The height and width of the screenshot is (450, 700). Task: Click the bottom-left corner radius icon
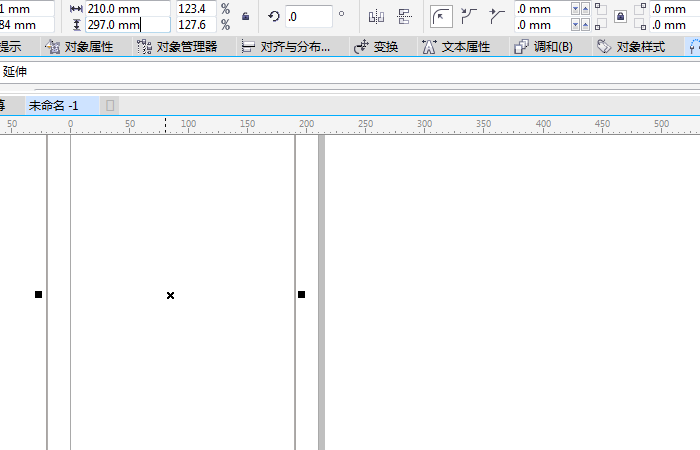coord(600,25)
